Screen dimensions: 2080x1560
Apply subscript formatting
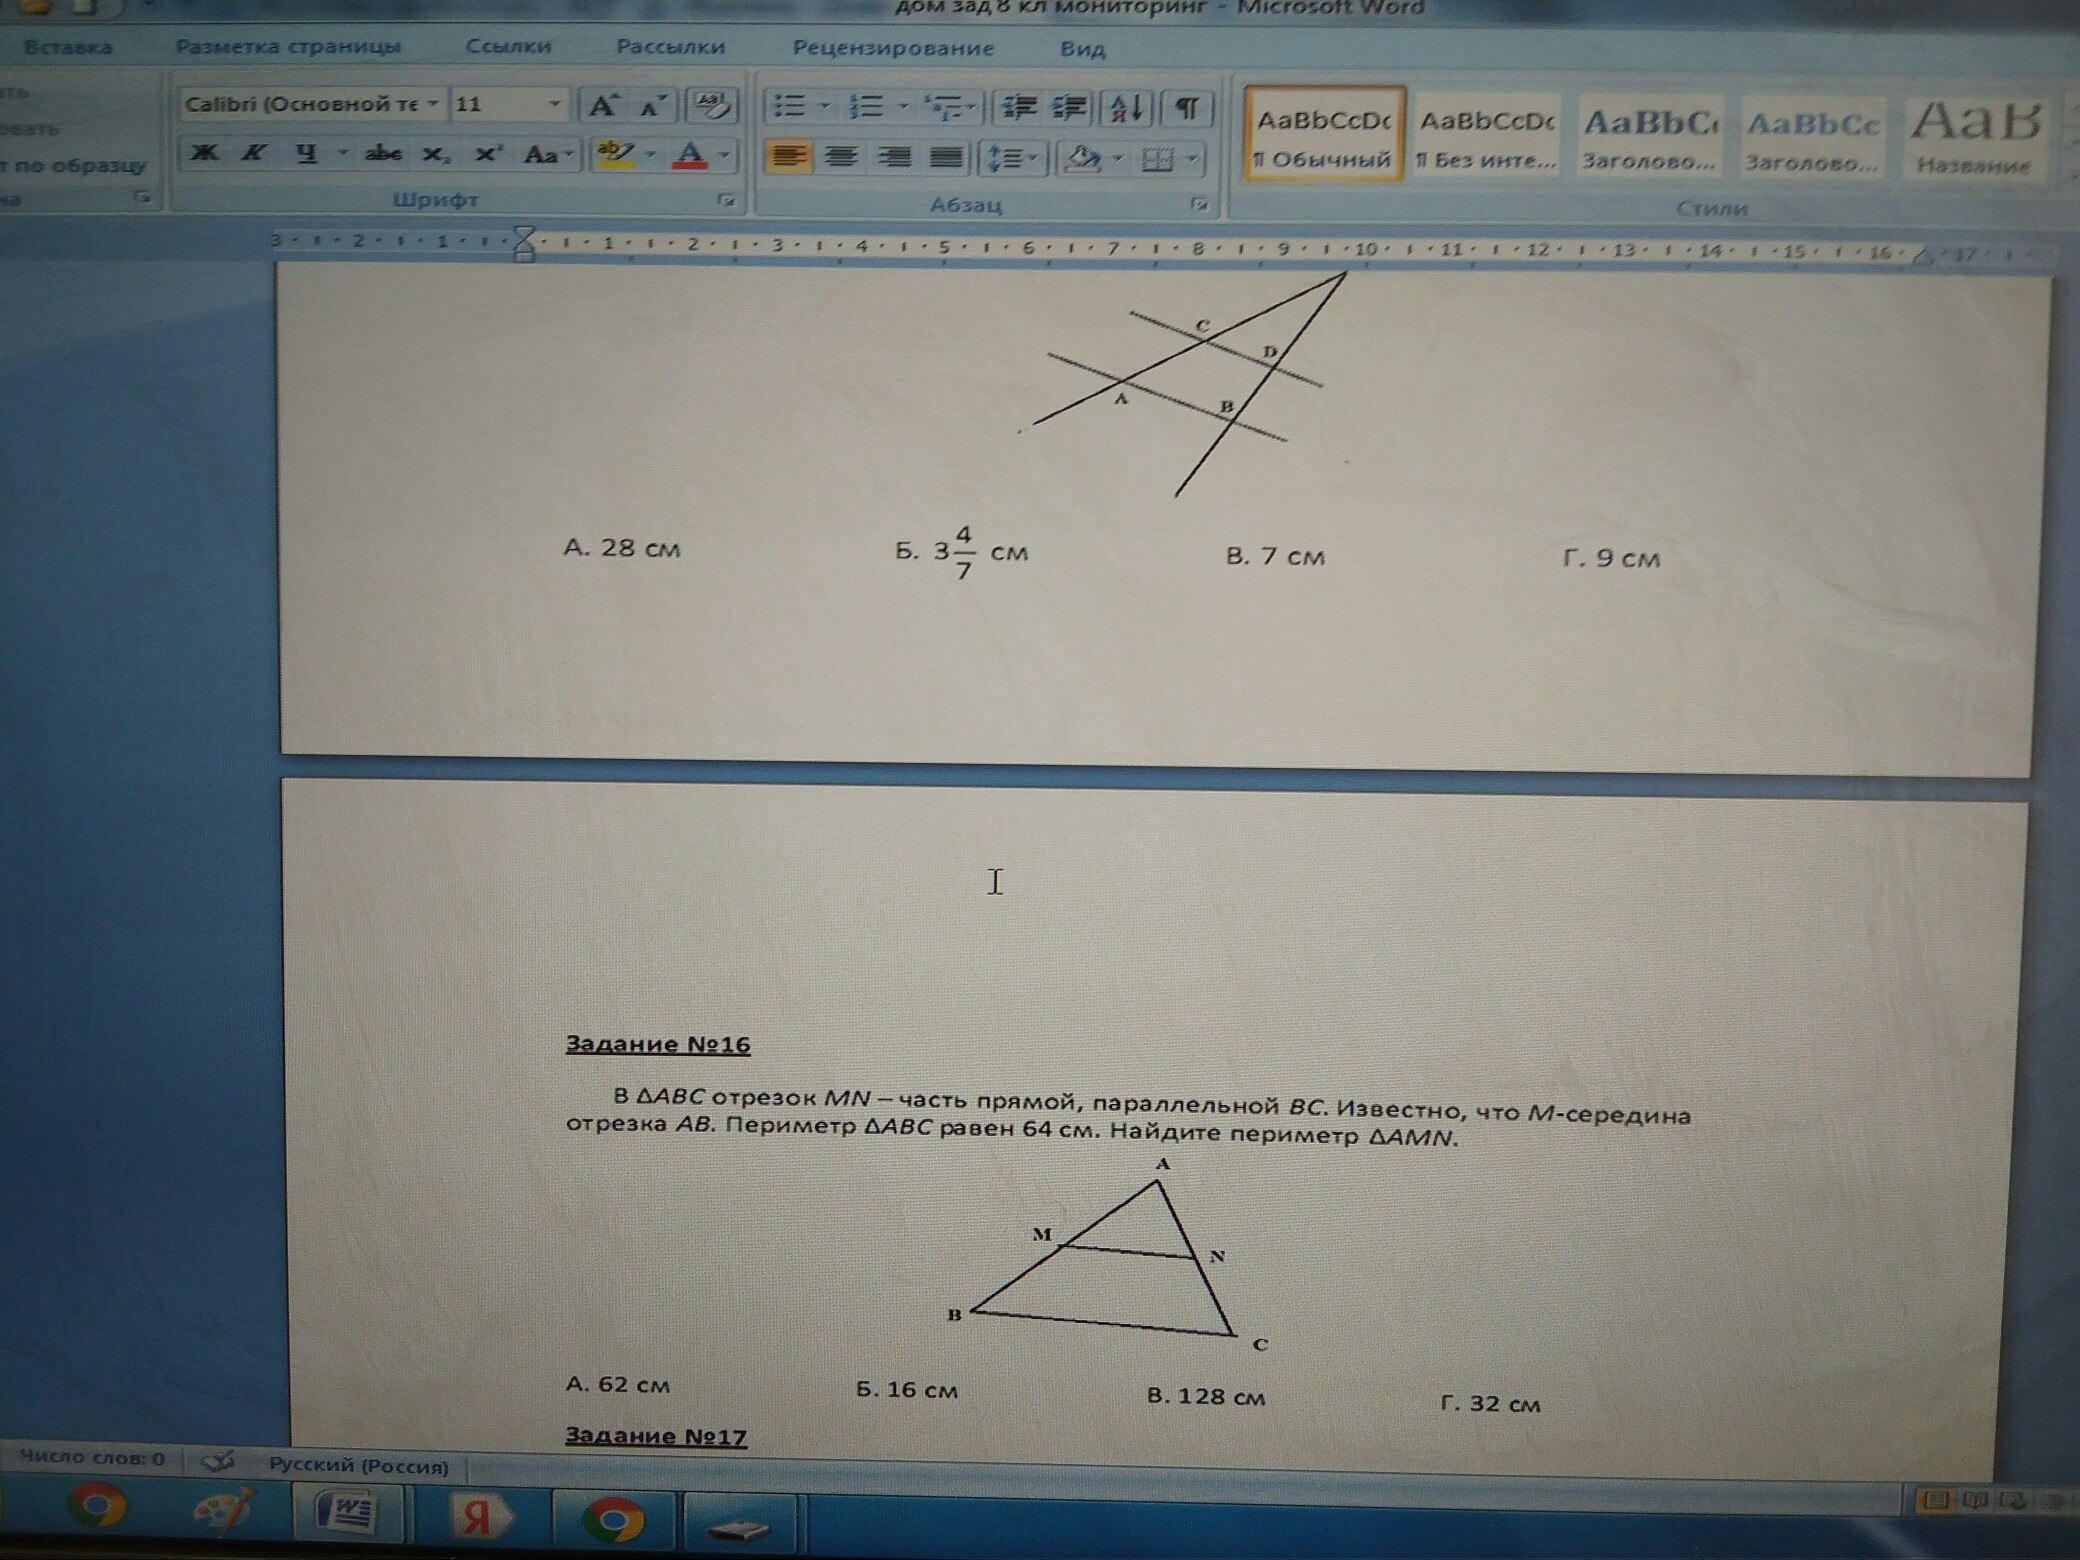(x=435, y=154)
